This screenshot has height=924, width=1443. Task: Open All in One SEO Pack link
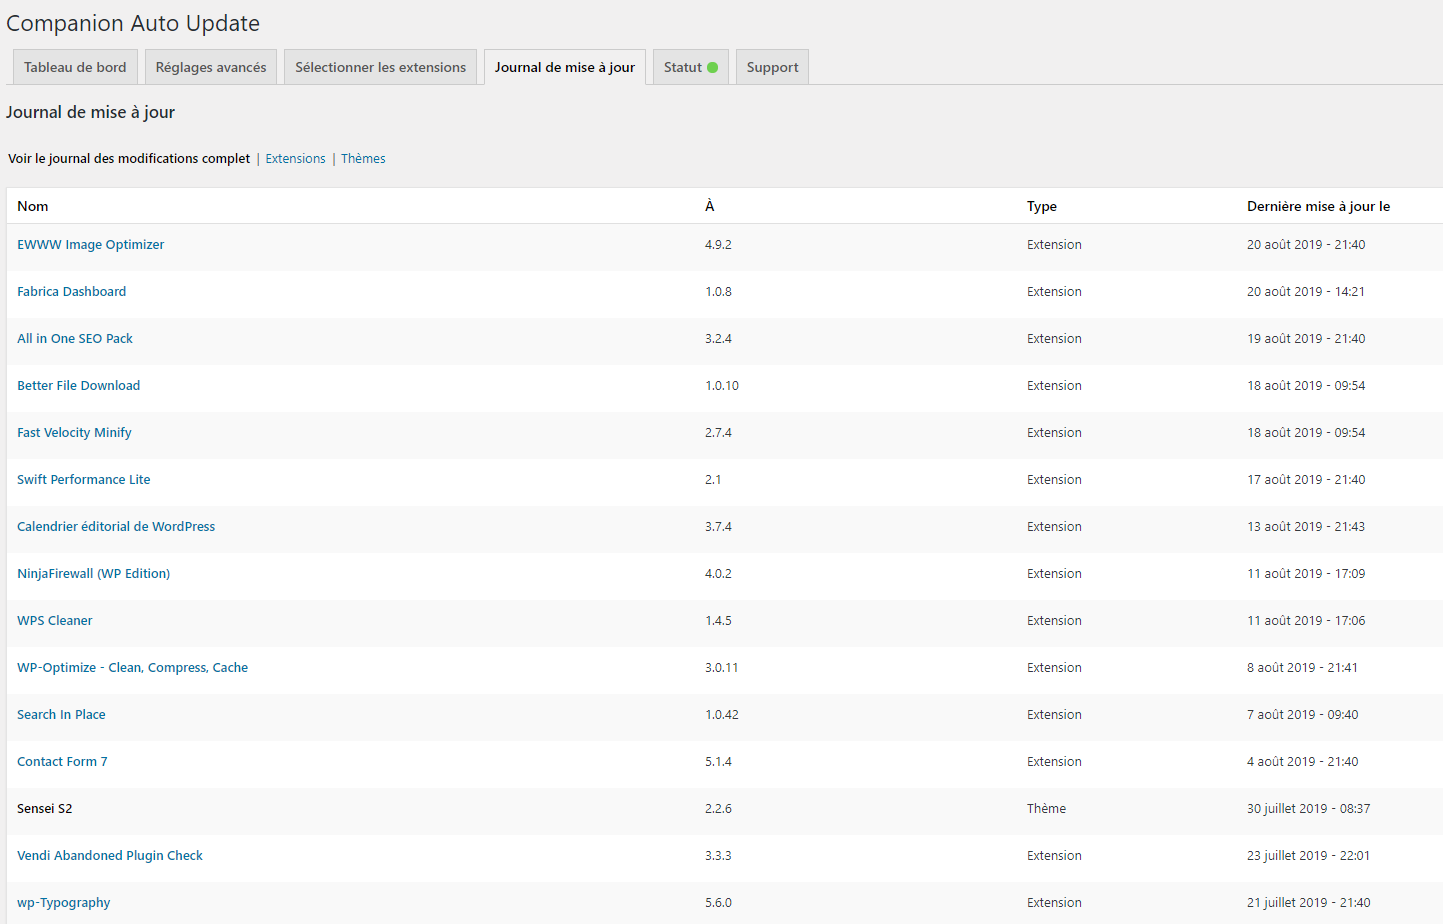tap(74, 338)
